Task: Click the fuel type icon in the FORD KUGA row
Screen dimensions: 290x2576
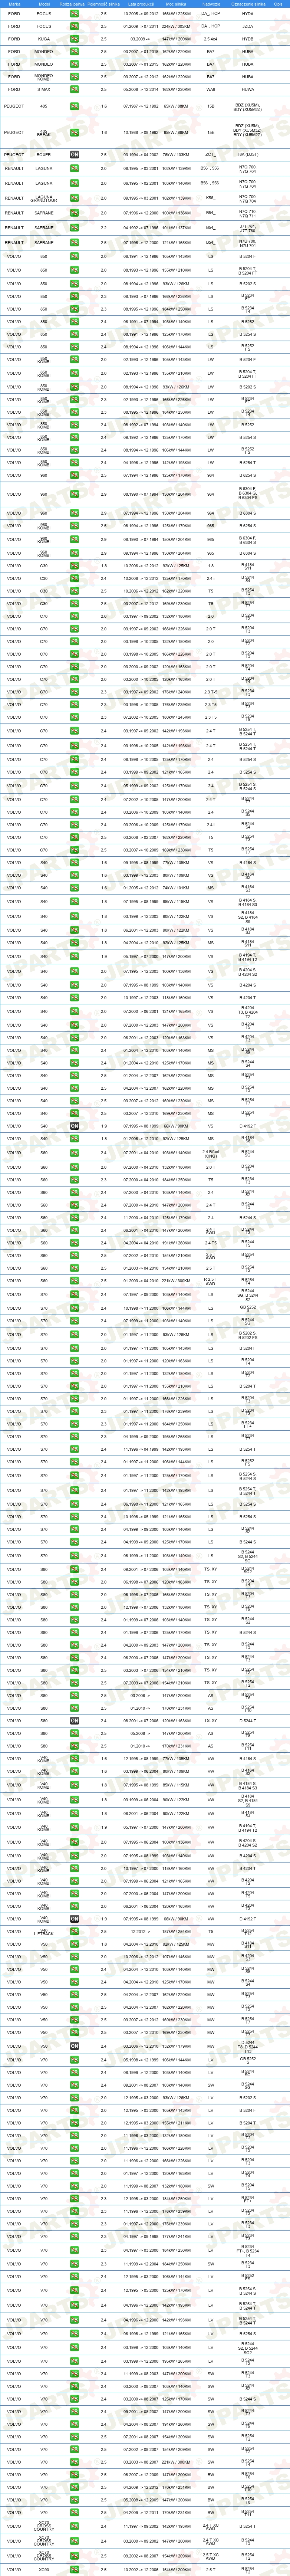Action: pyautogui.click(x=75, y=39)
